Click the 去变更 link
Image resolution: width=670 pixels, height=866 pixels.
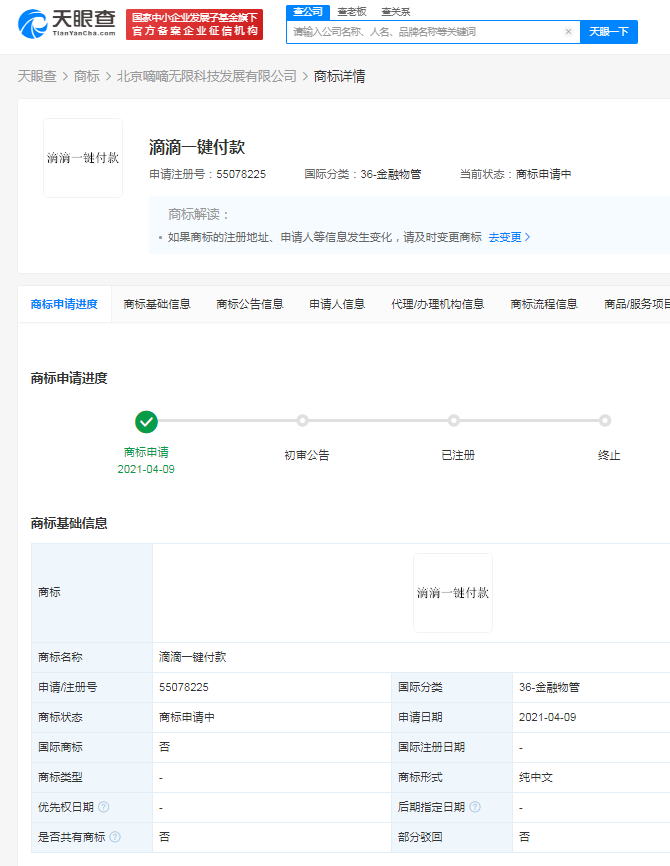509,237
